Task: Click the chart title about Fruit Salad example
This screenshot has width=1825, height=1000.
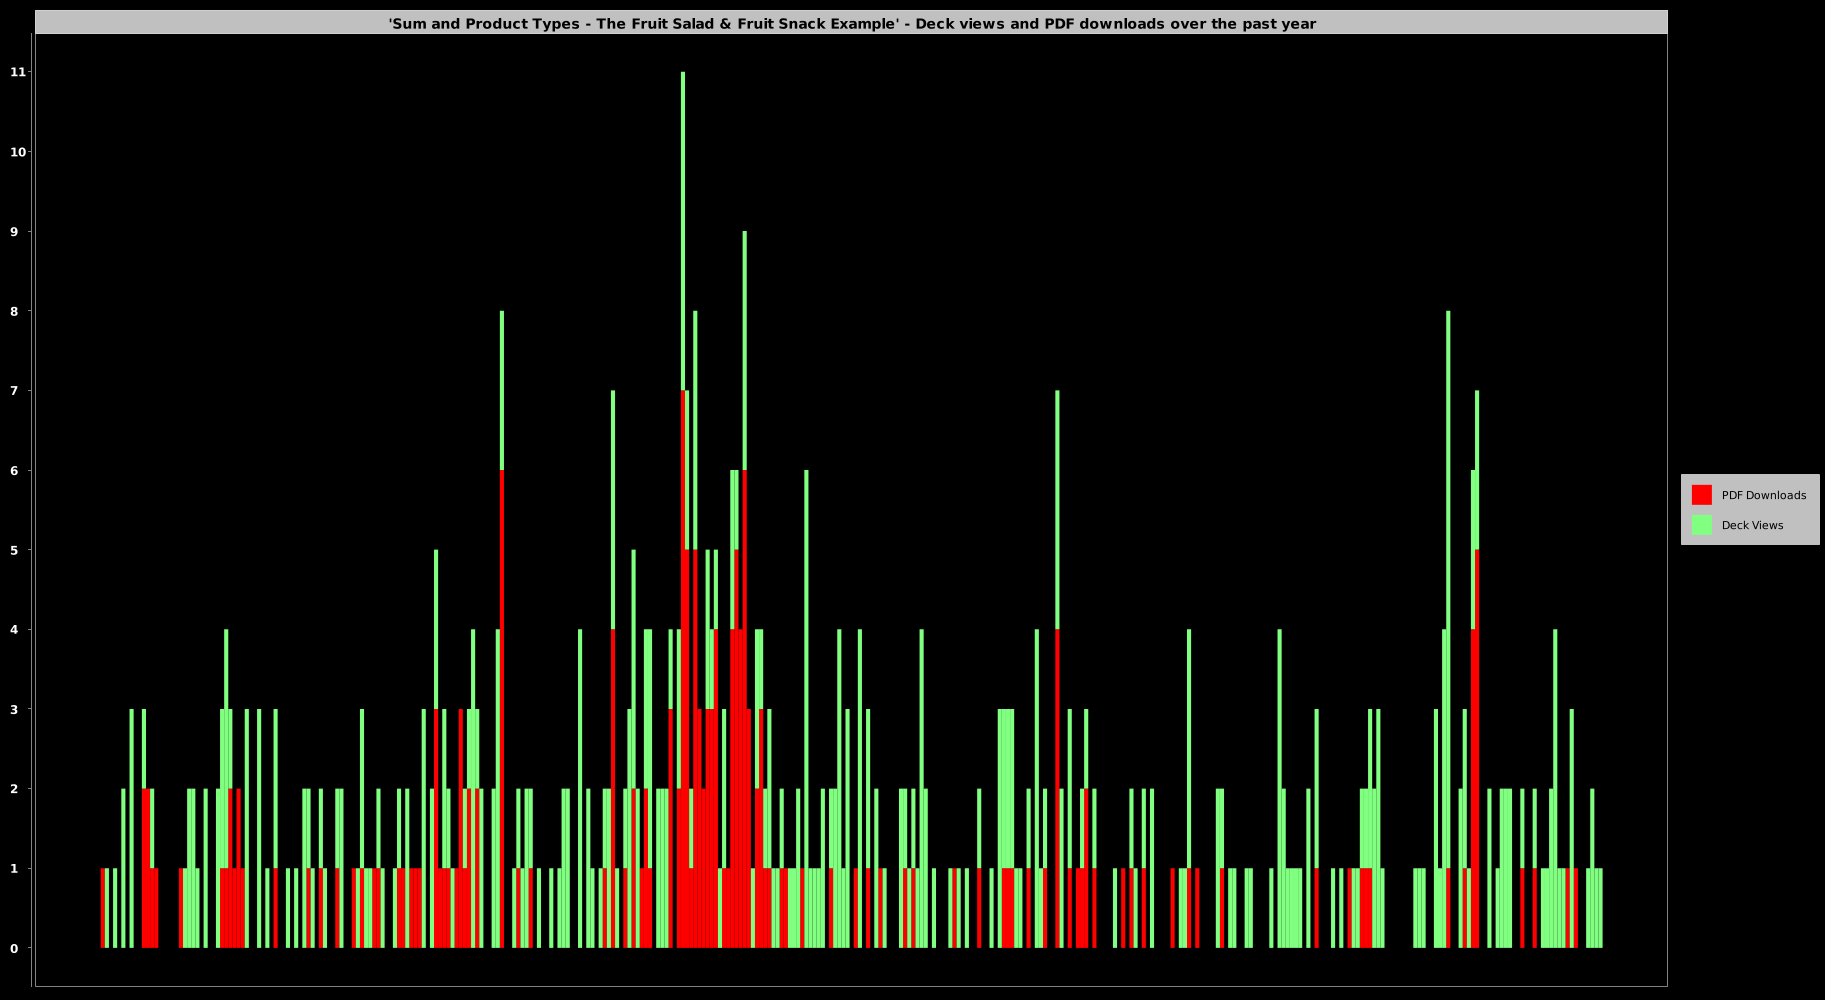Action: [852, 24]
